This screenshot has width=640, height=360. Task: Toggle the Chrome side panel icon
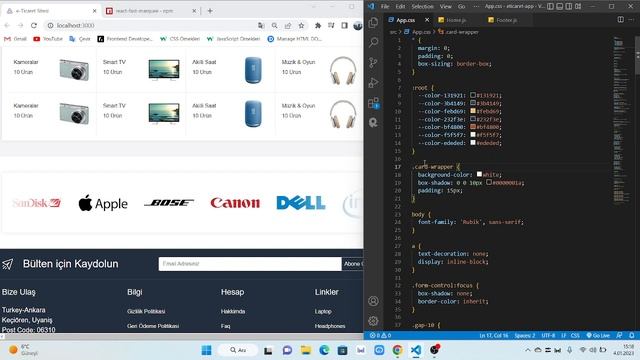(x=344, y=25)
